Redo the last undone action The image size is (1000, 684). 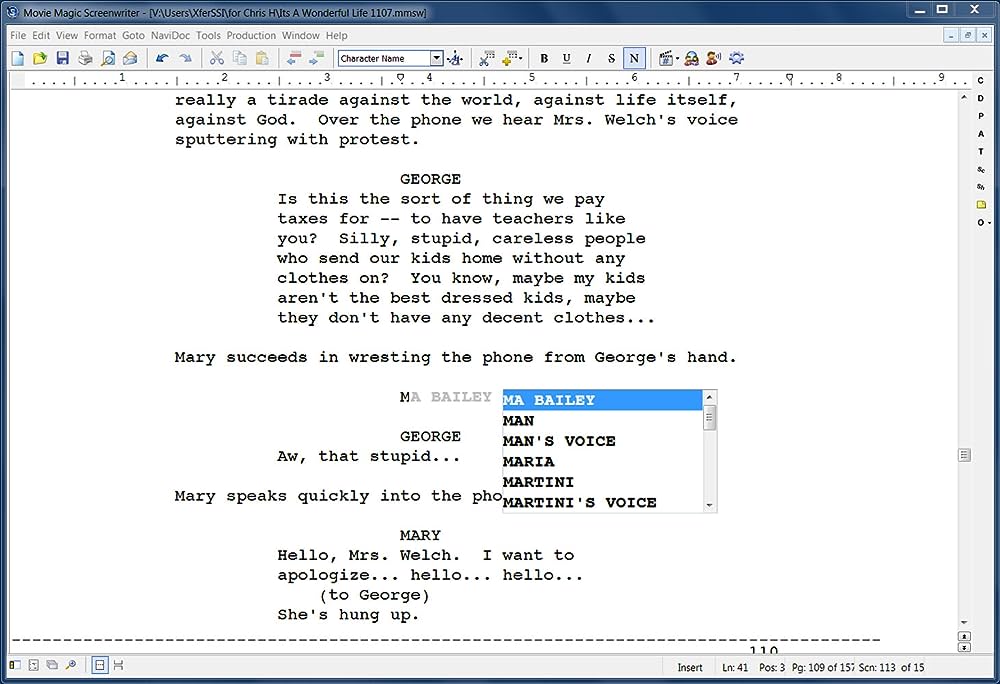point(185,59)
